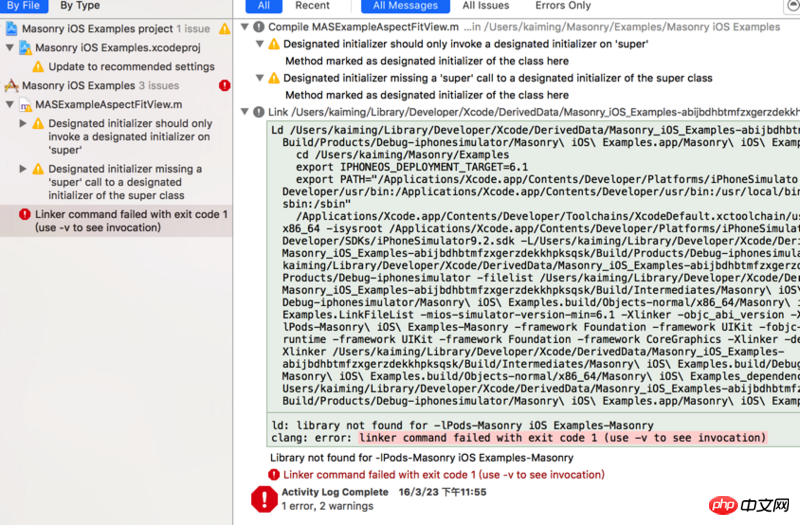Click the Masonry iOS Examples target icon
This screenshot has height=525, width=800.
(x=11, y=85)
